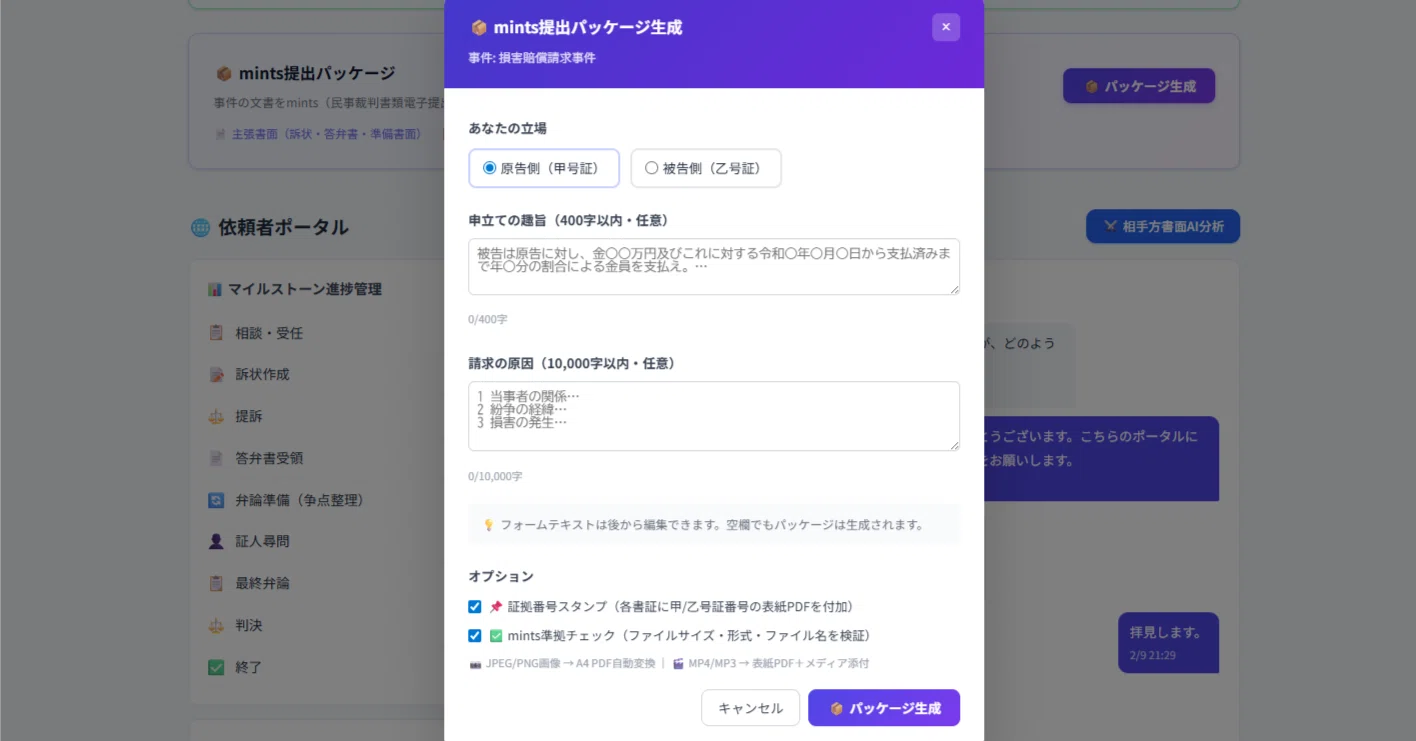Click 答弁書受領 milestone document icon
The width and height of the screenshot is (1416, 741).
[x=216, y=458]
